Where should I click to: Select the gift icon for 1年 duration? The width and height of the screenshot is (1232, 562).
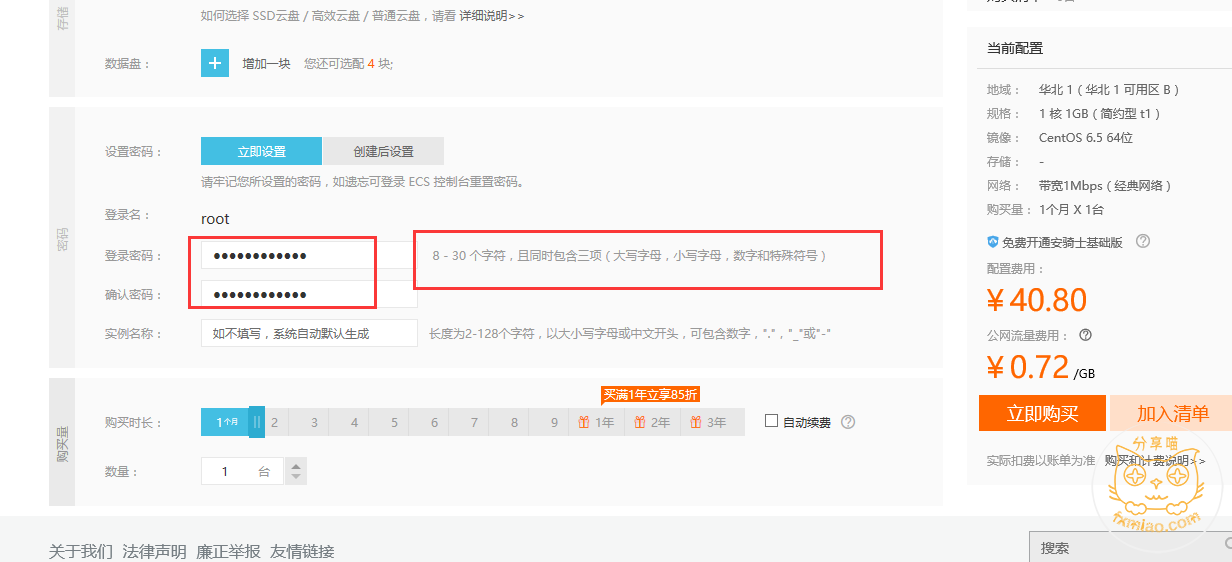point(584,422)
